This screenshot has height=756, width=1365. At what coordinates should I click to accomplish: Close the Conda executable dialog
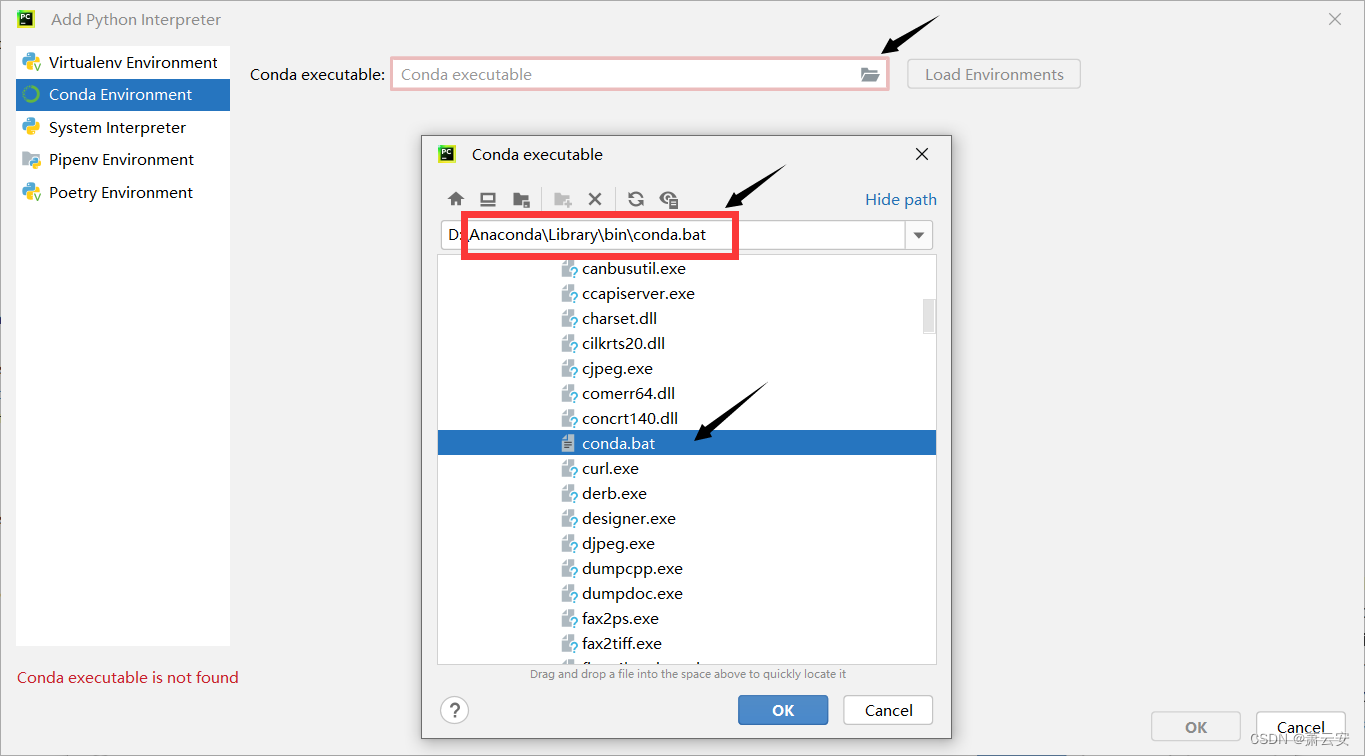point(922,154)
